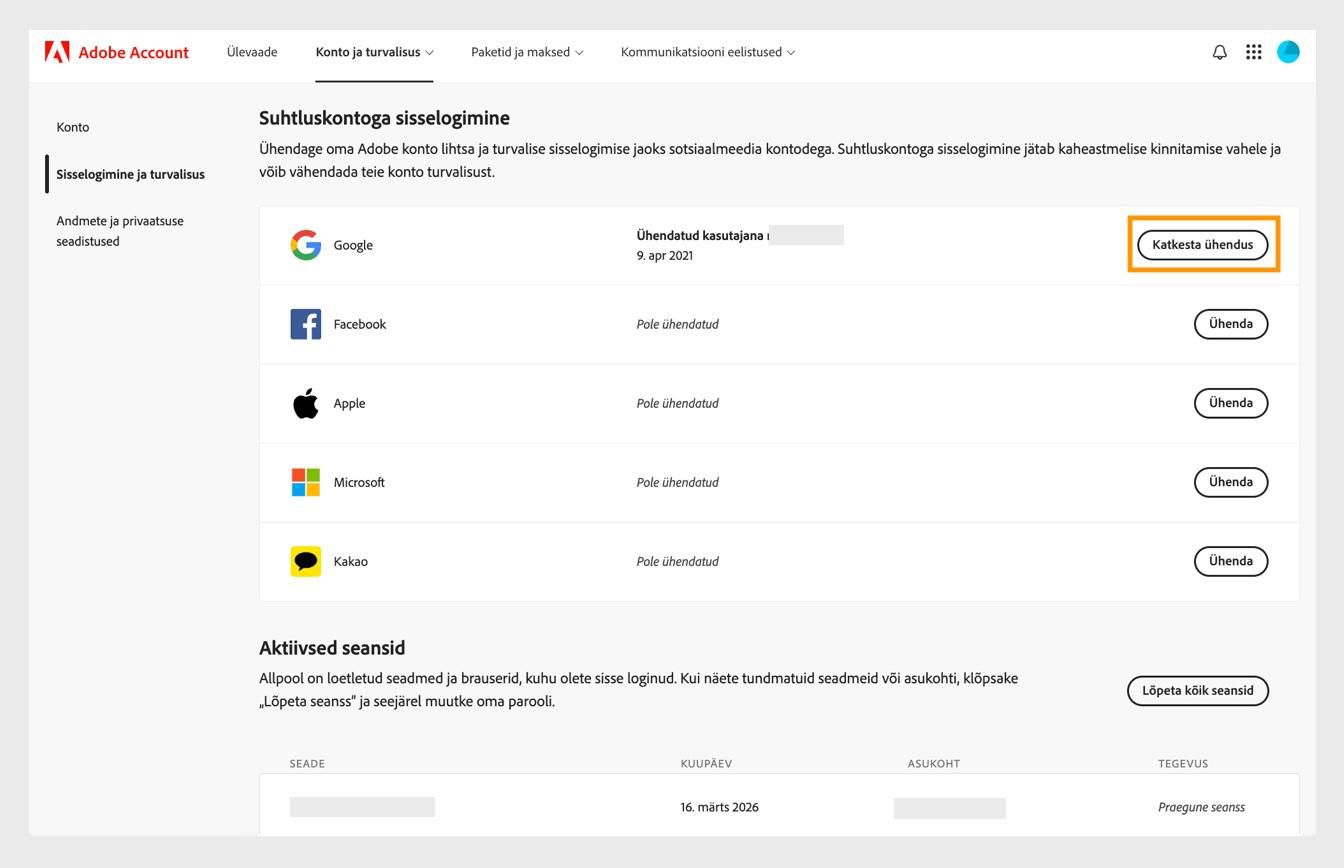Open the Paketid ja maksed dropdown
The image size is (1344, 868).
coord(526,52)
